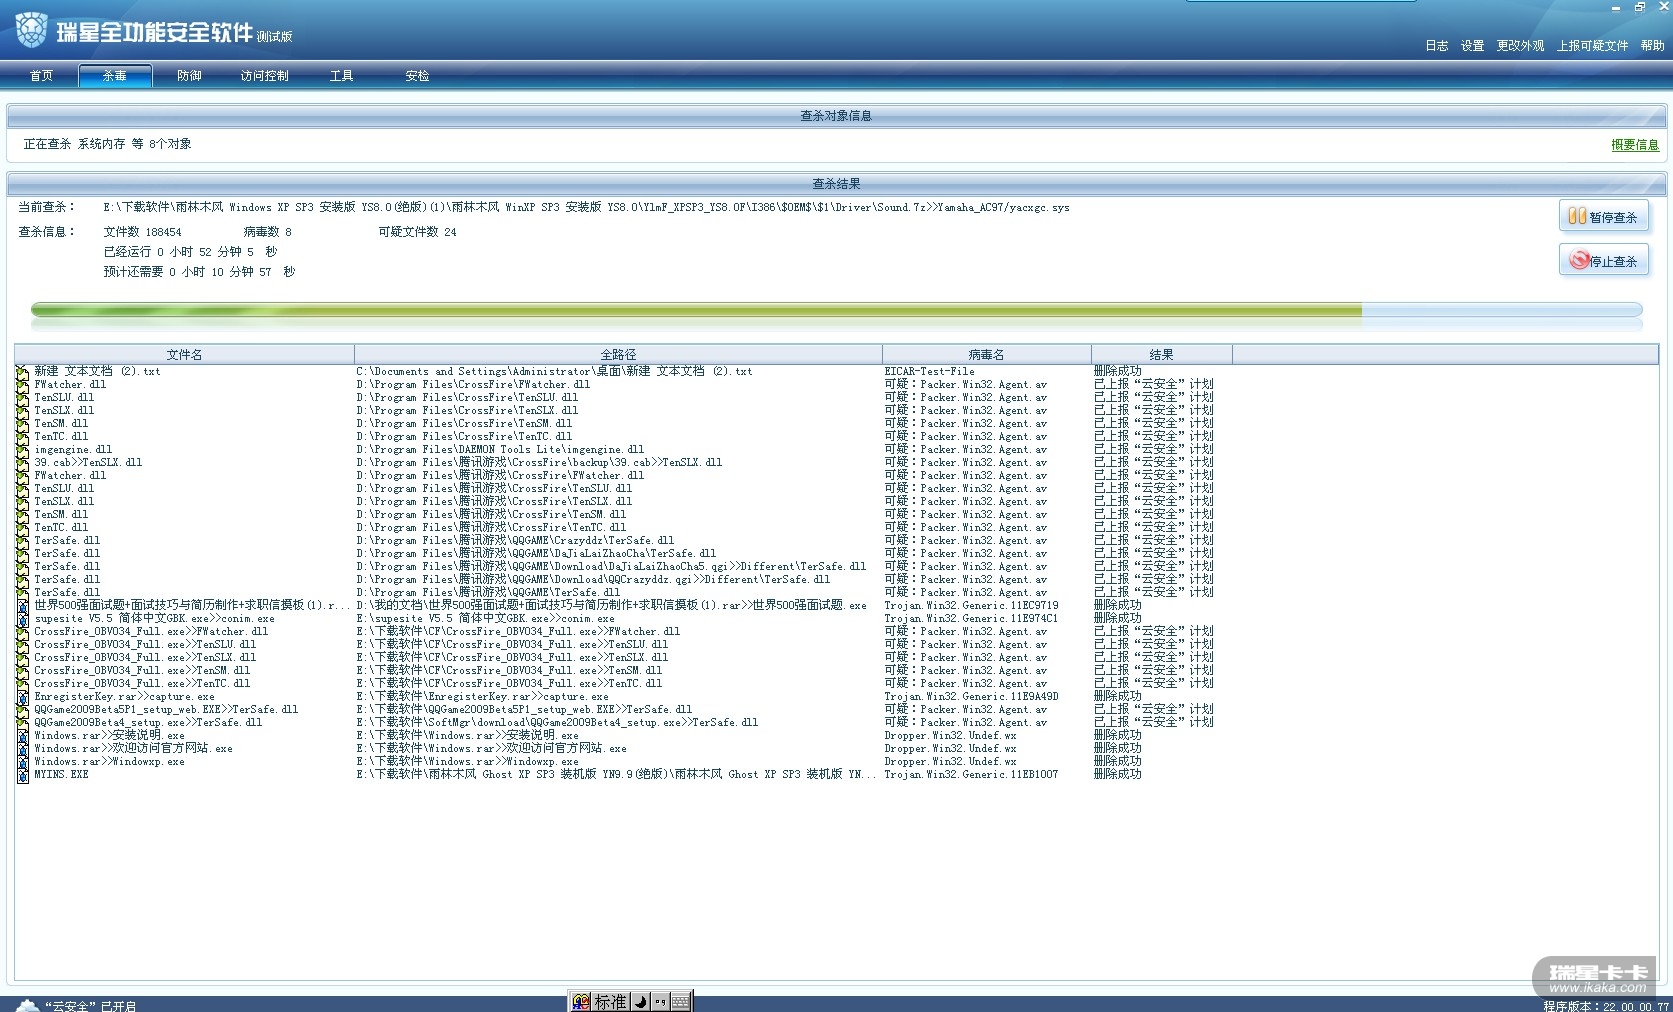Click the "云安全" 已开启 status text
The image size is (1673, 1012).
(90, 1006)
